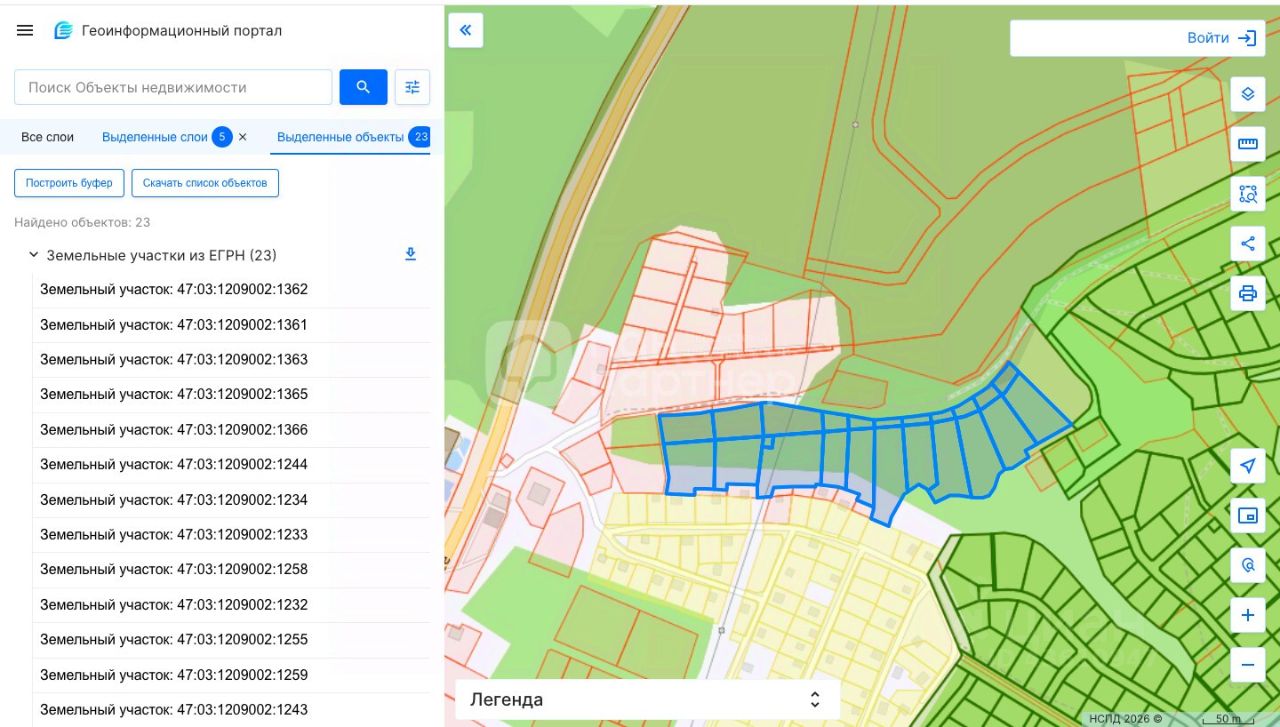Share the current map view

click(1247, 243)
